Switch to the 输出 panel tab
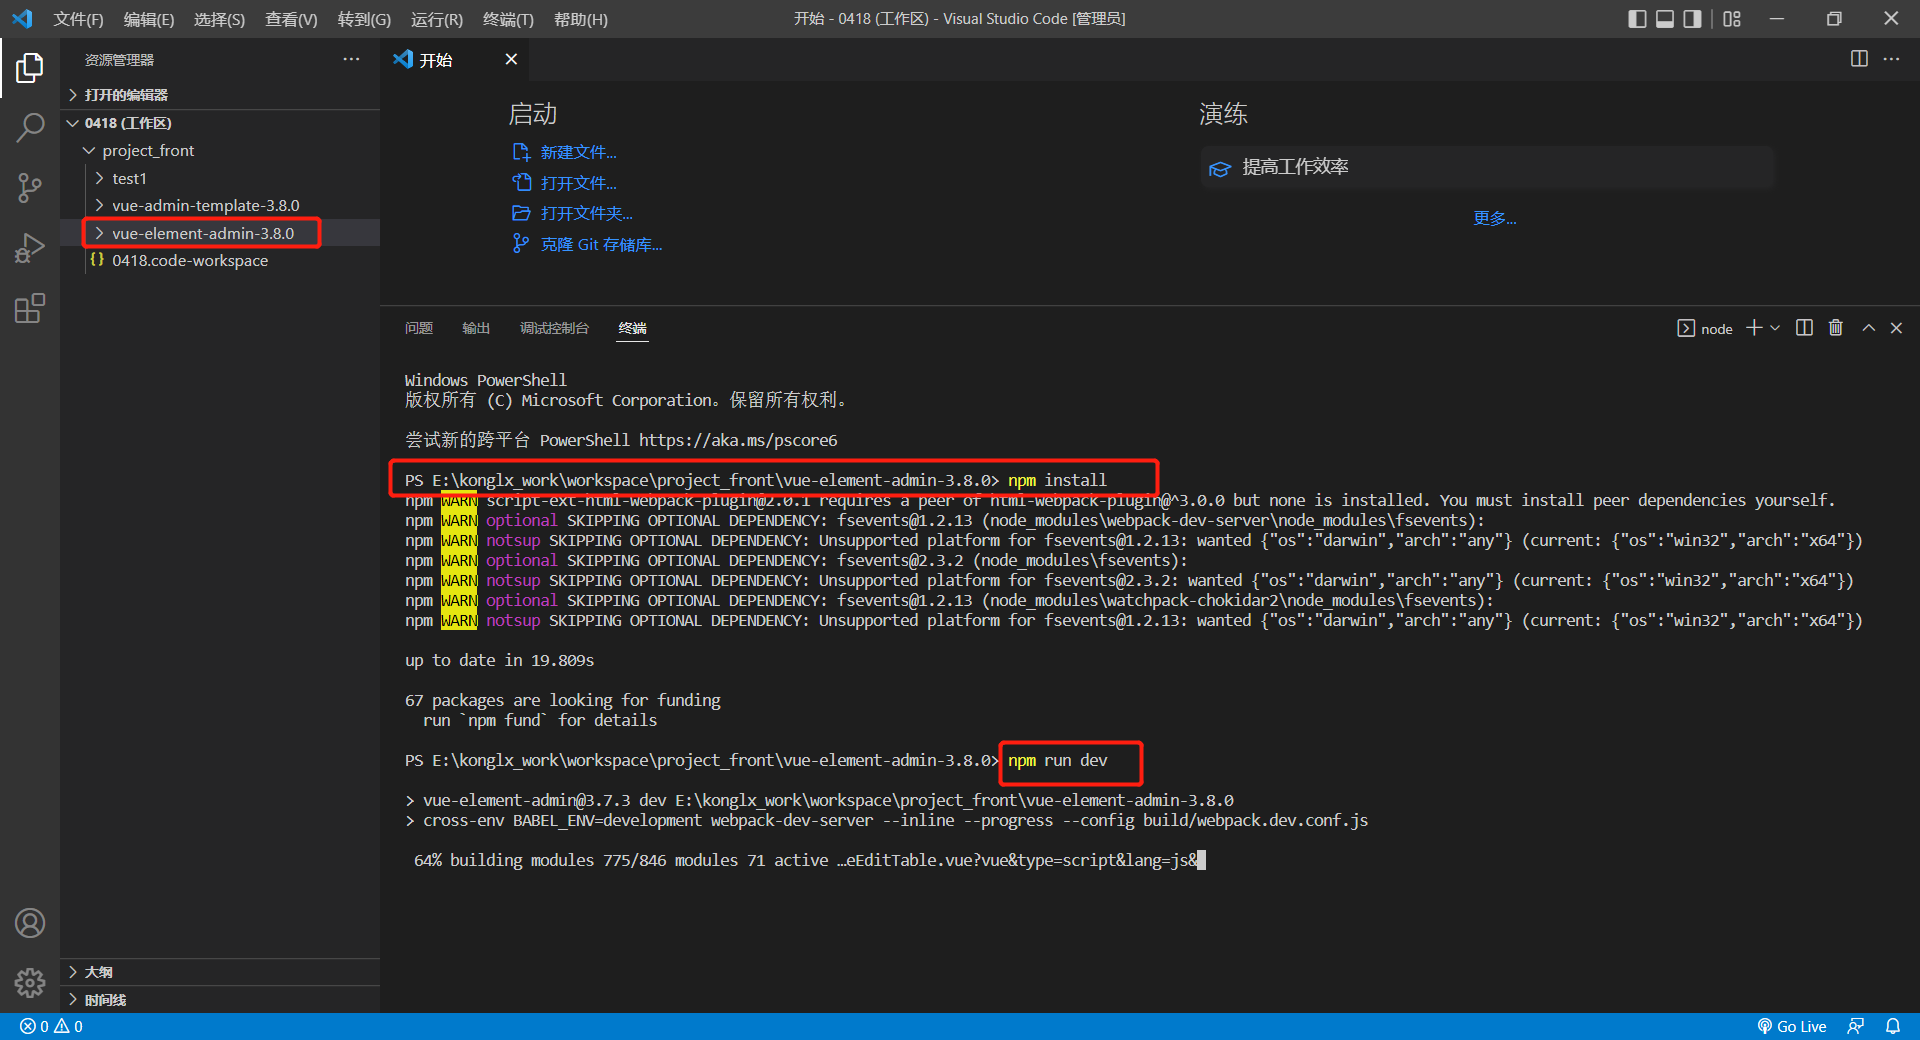The image size is (1920, 1040). (x=476, y=328)
